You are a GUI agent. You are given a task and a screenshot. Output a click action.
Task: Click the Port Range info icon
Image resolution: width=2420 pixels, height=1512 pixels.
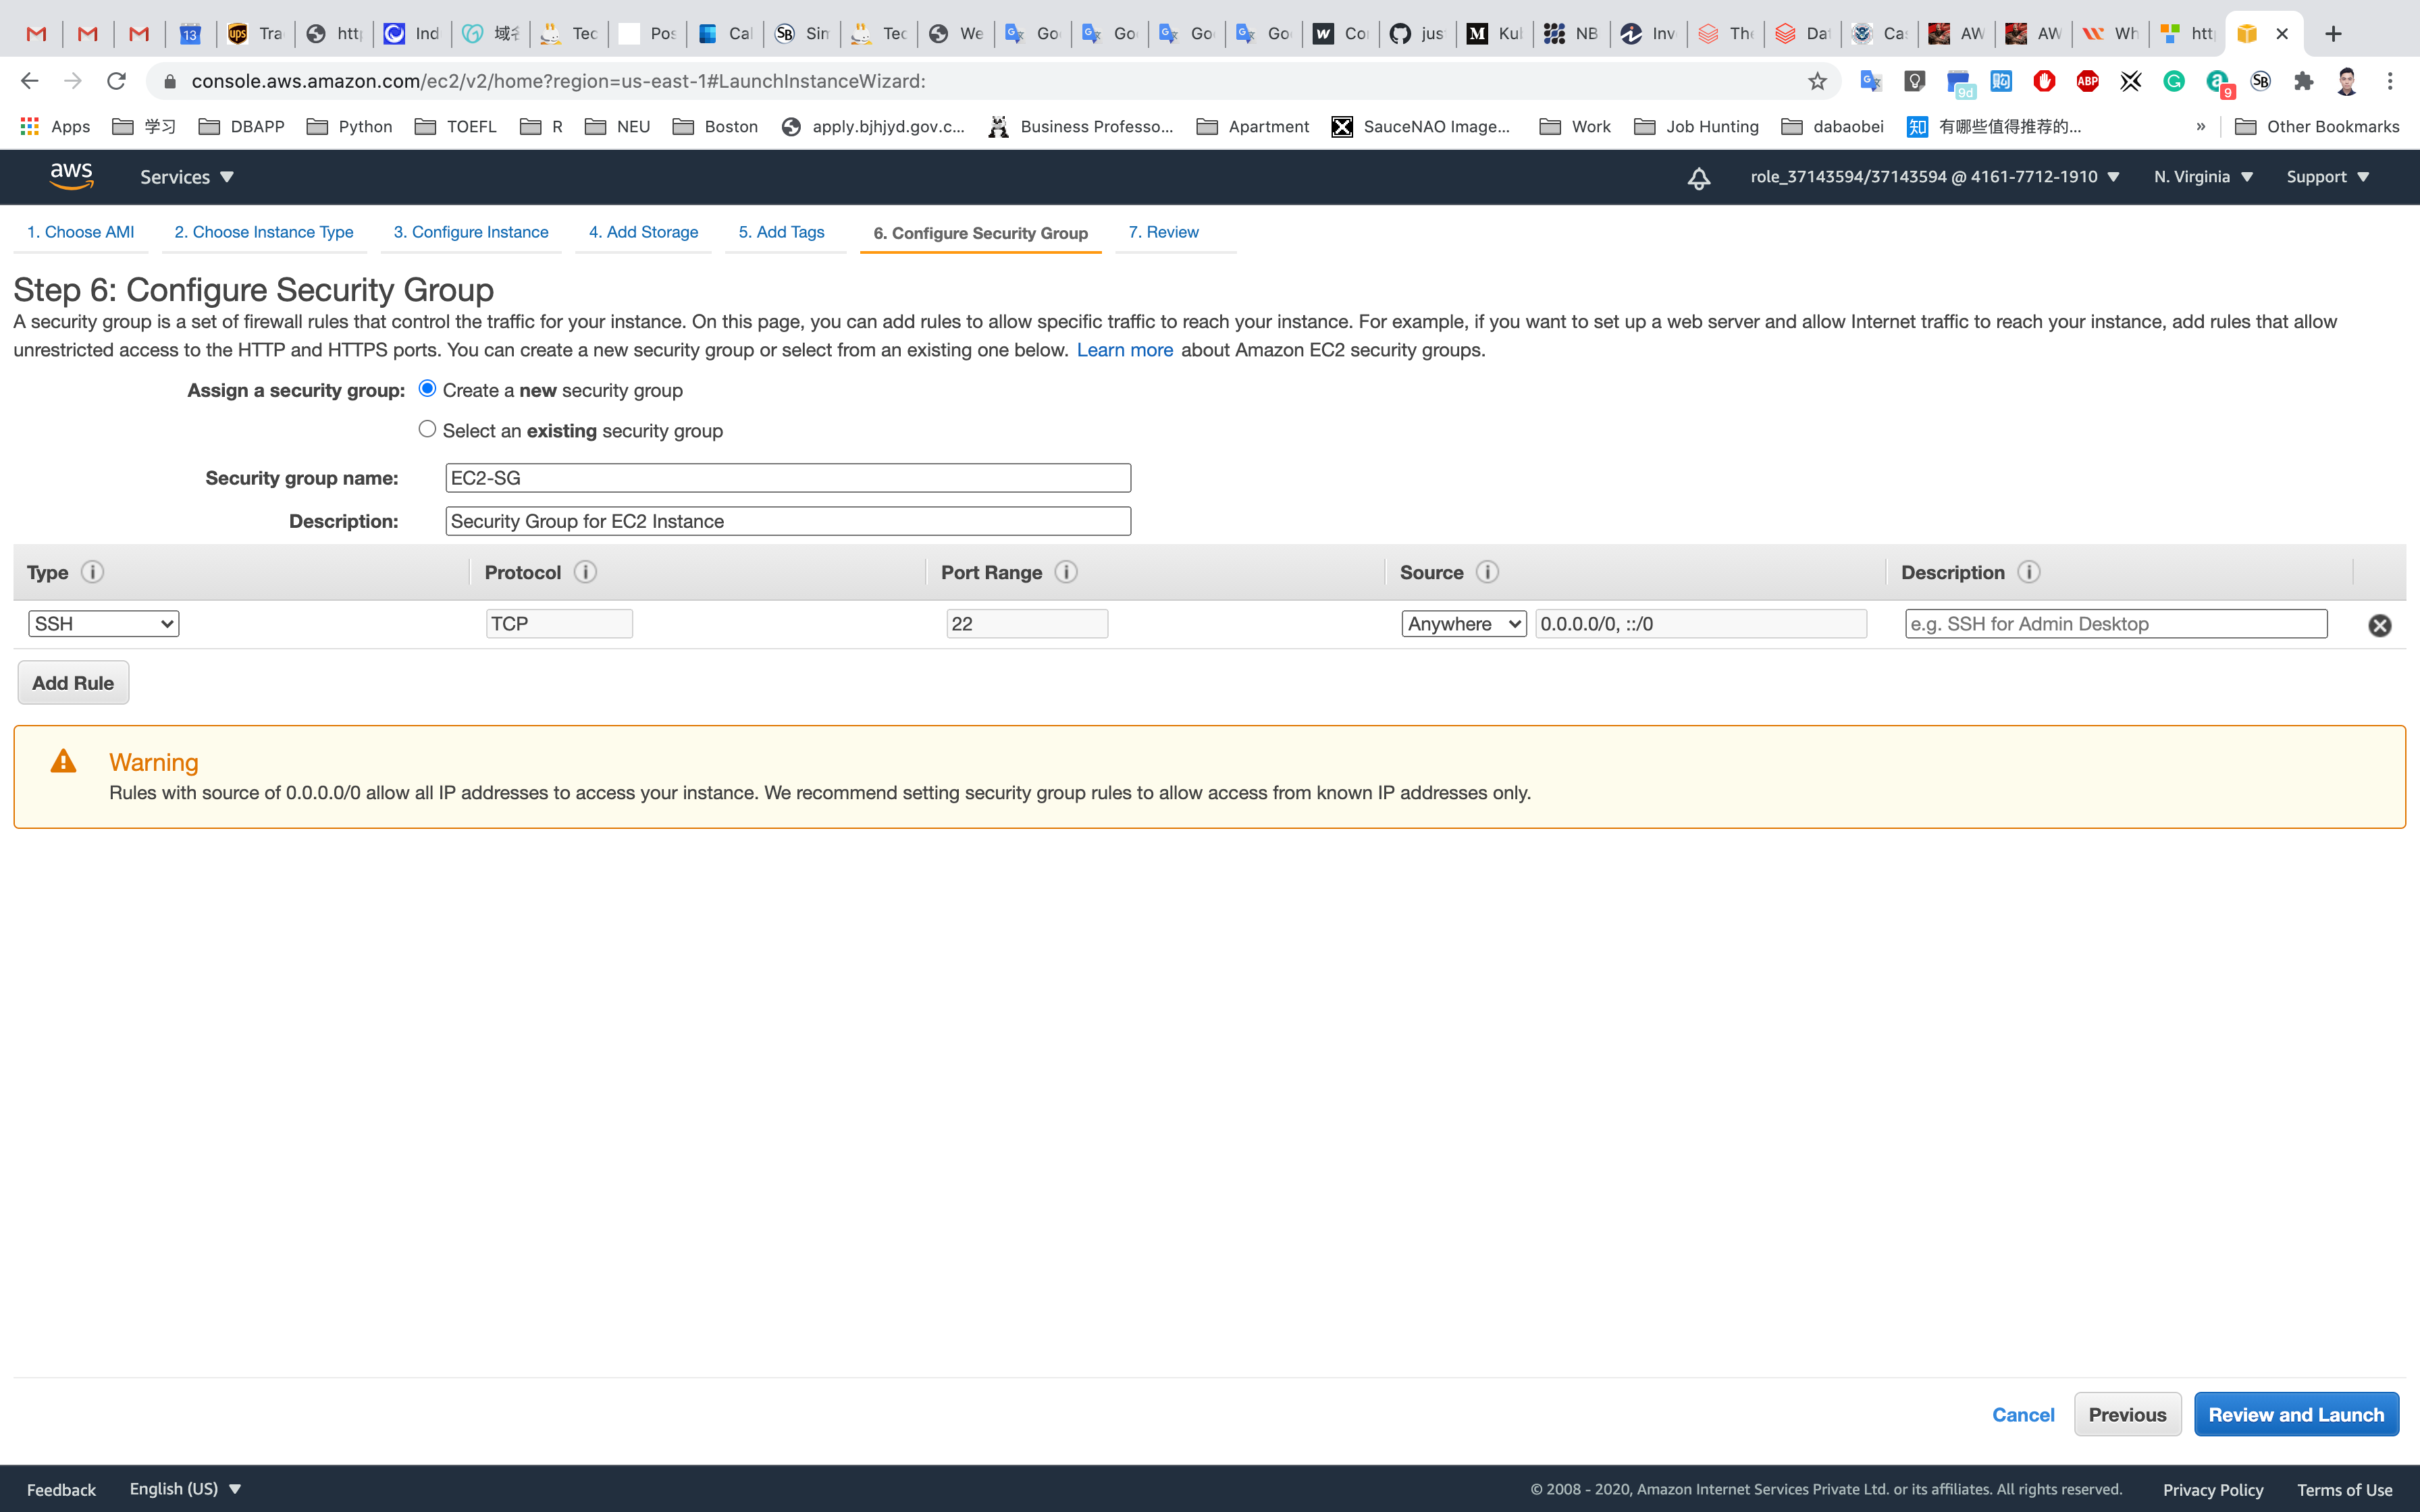[x=1066, y=572]
